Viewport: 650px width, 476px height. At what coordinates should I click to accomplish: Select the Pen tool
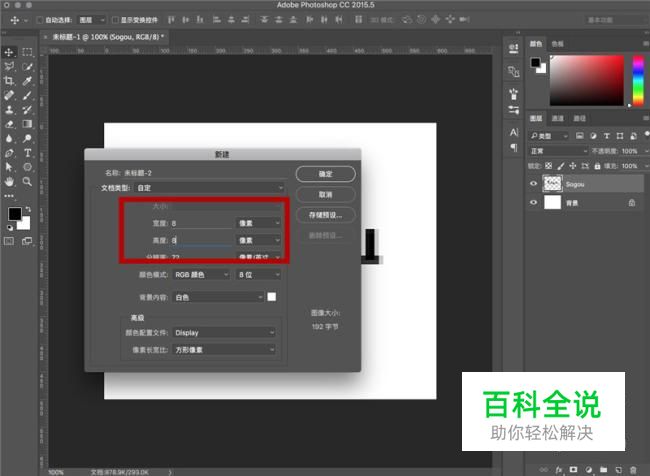click(x=9, y=153)
